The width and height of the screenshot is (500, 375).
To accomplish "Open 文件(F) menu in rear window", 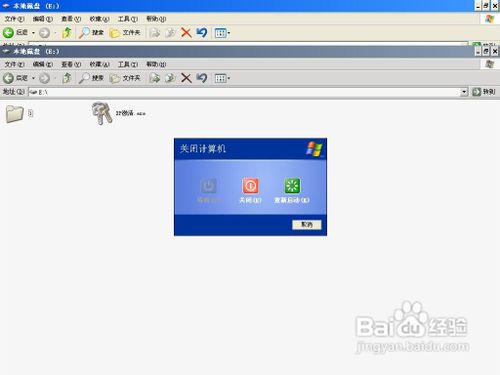I will coord(14,19).
